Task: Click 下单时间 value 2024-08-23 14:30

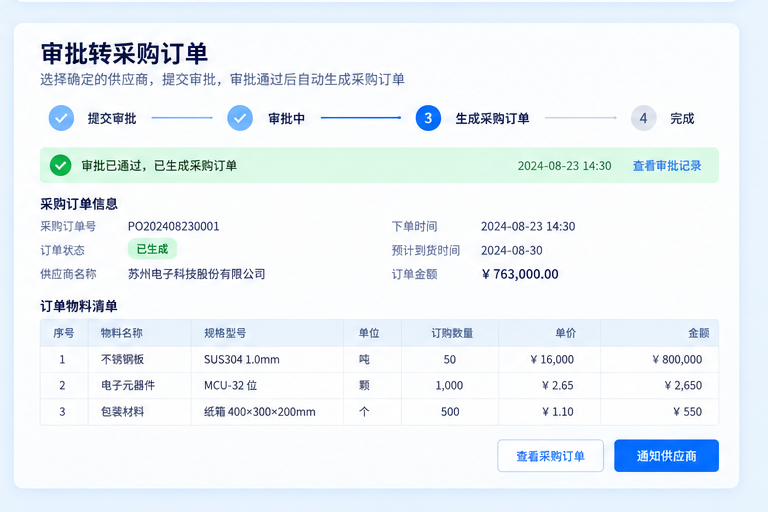Action: (528, 226)
